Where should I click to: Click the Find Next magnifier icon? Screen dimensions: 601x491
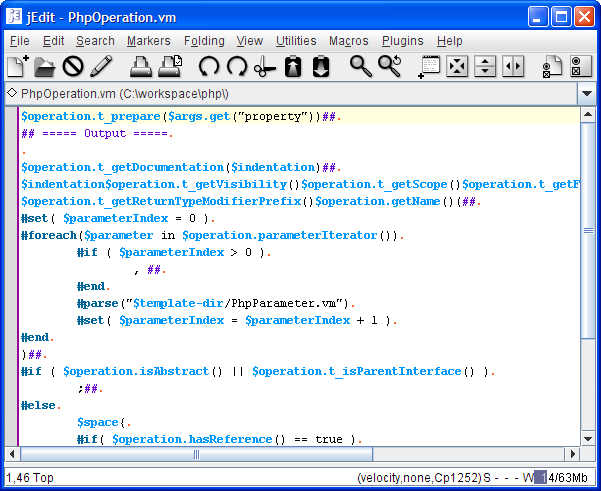tap(389, 66)
